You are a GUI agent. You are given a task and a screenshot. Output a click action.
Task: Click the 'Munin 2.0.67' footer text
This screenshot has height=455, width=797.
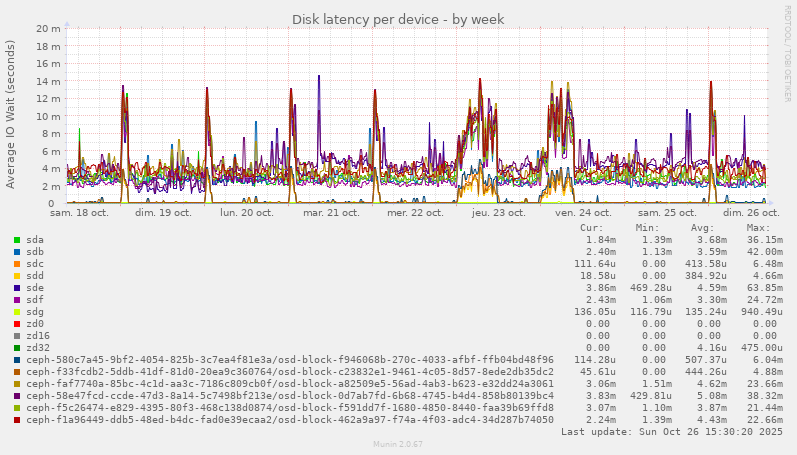coord(398,444)
